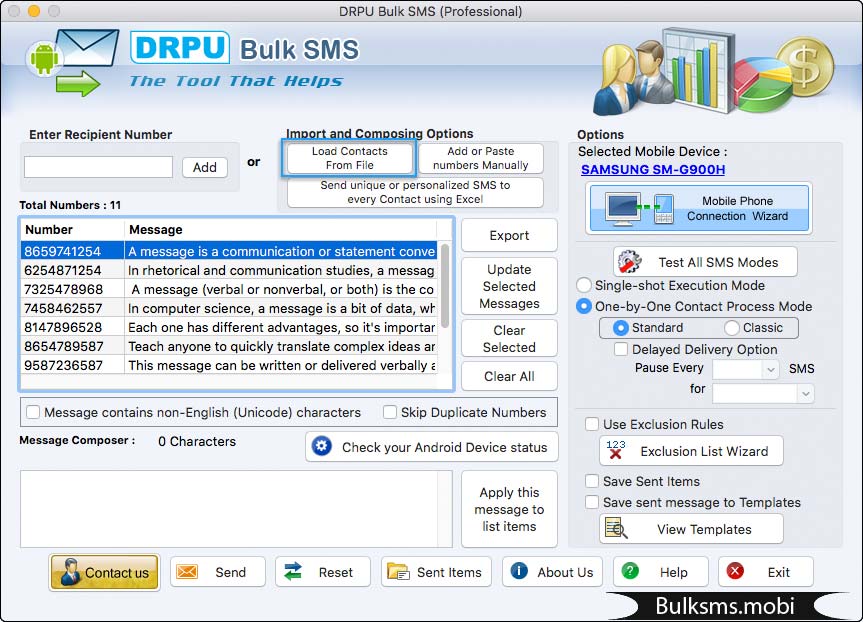Choose the Standard radio option

[620, 328]
